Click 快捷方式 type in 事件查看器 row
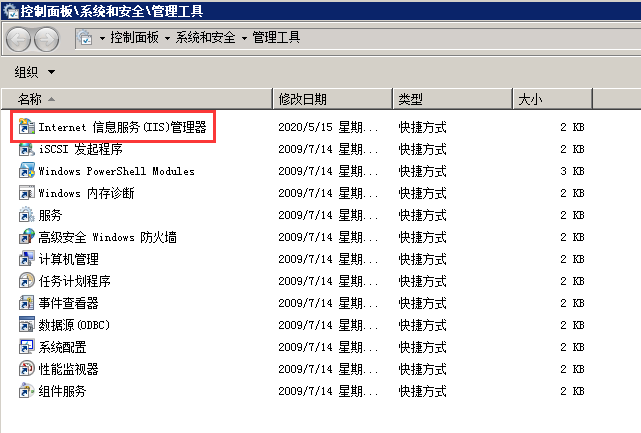The width and height of the screenshot is (641, 433). coord(422,303)
